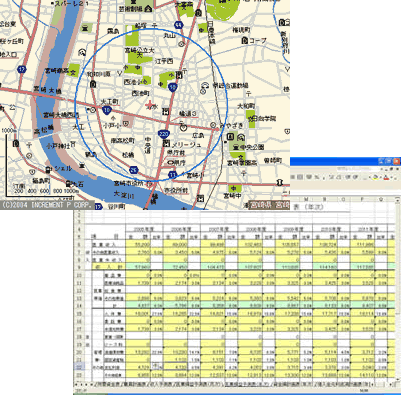Click the コープ store icon on map
Viewport: 401px width, 395px height.
coord(245,41)
